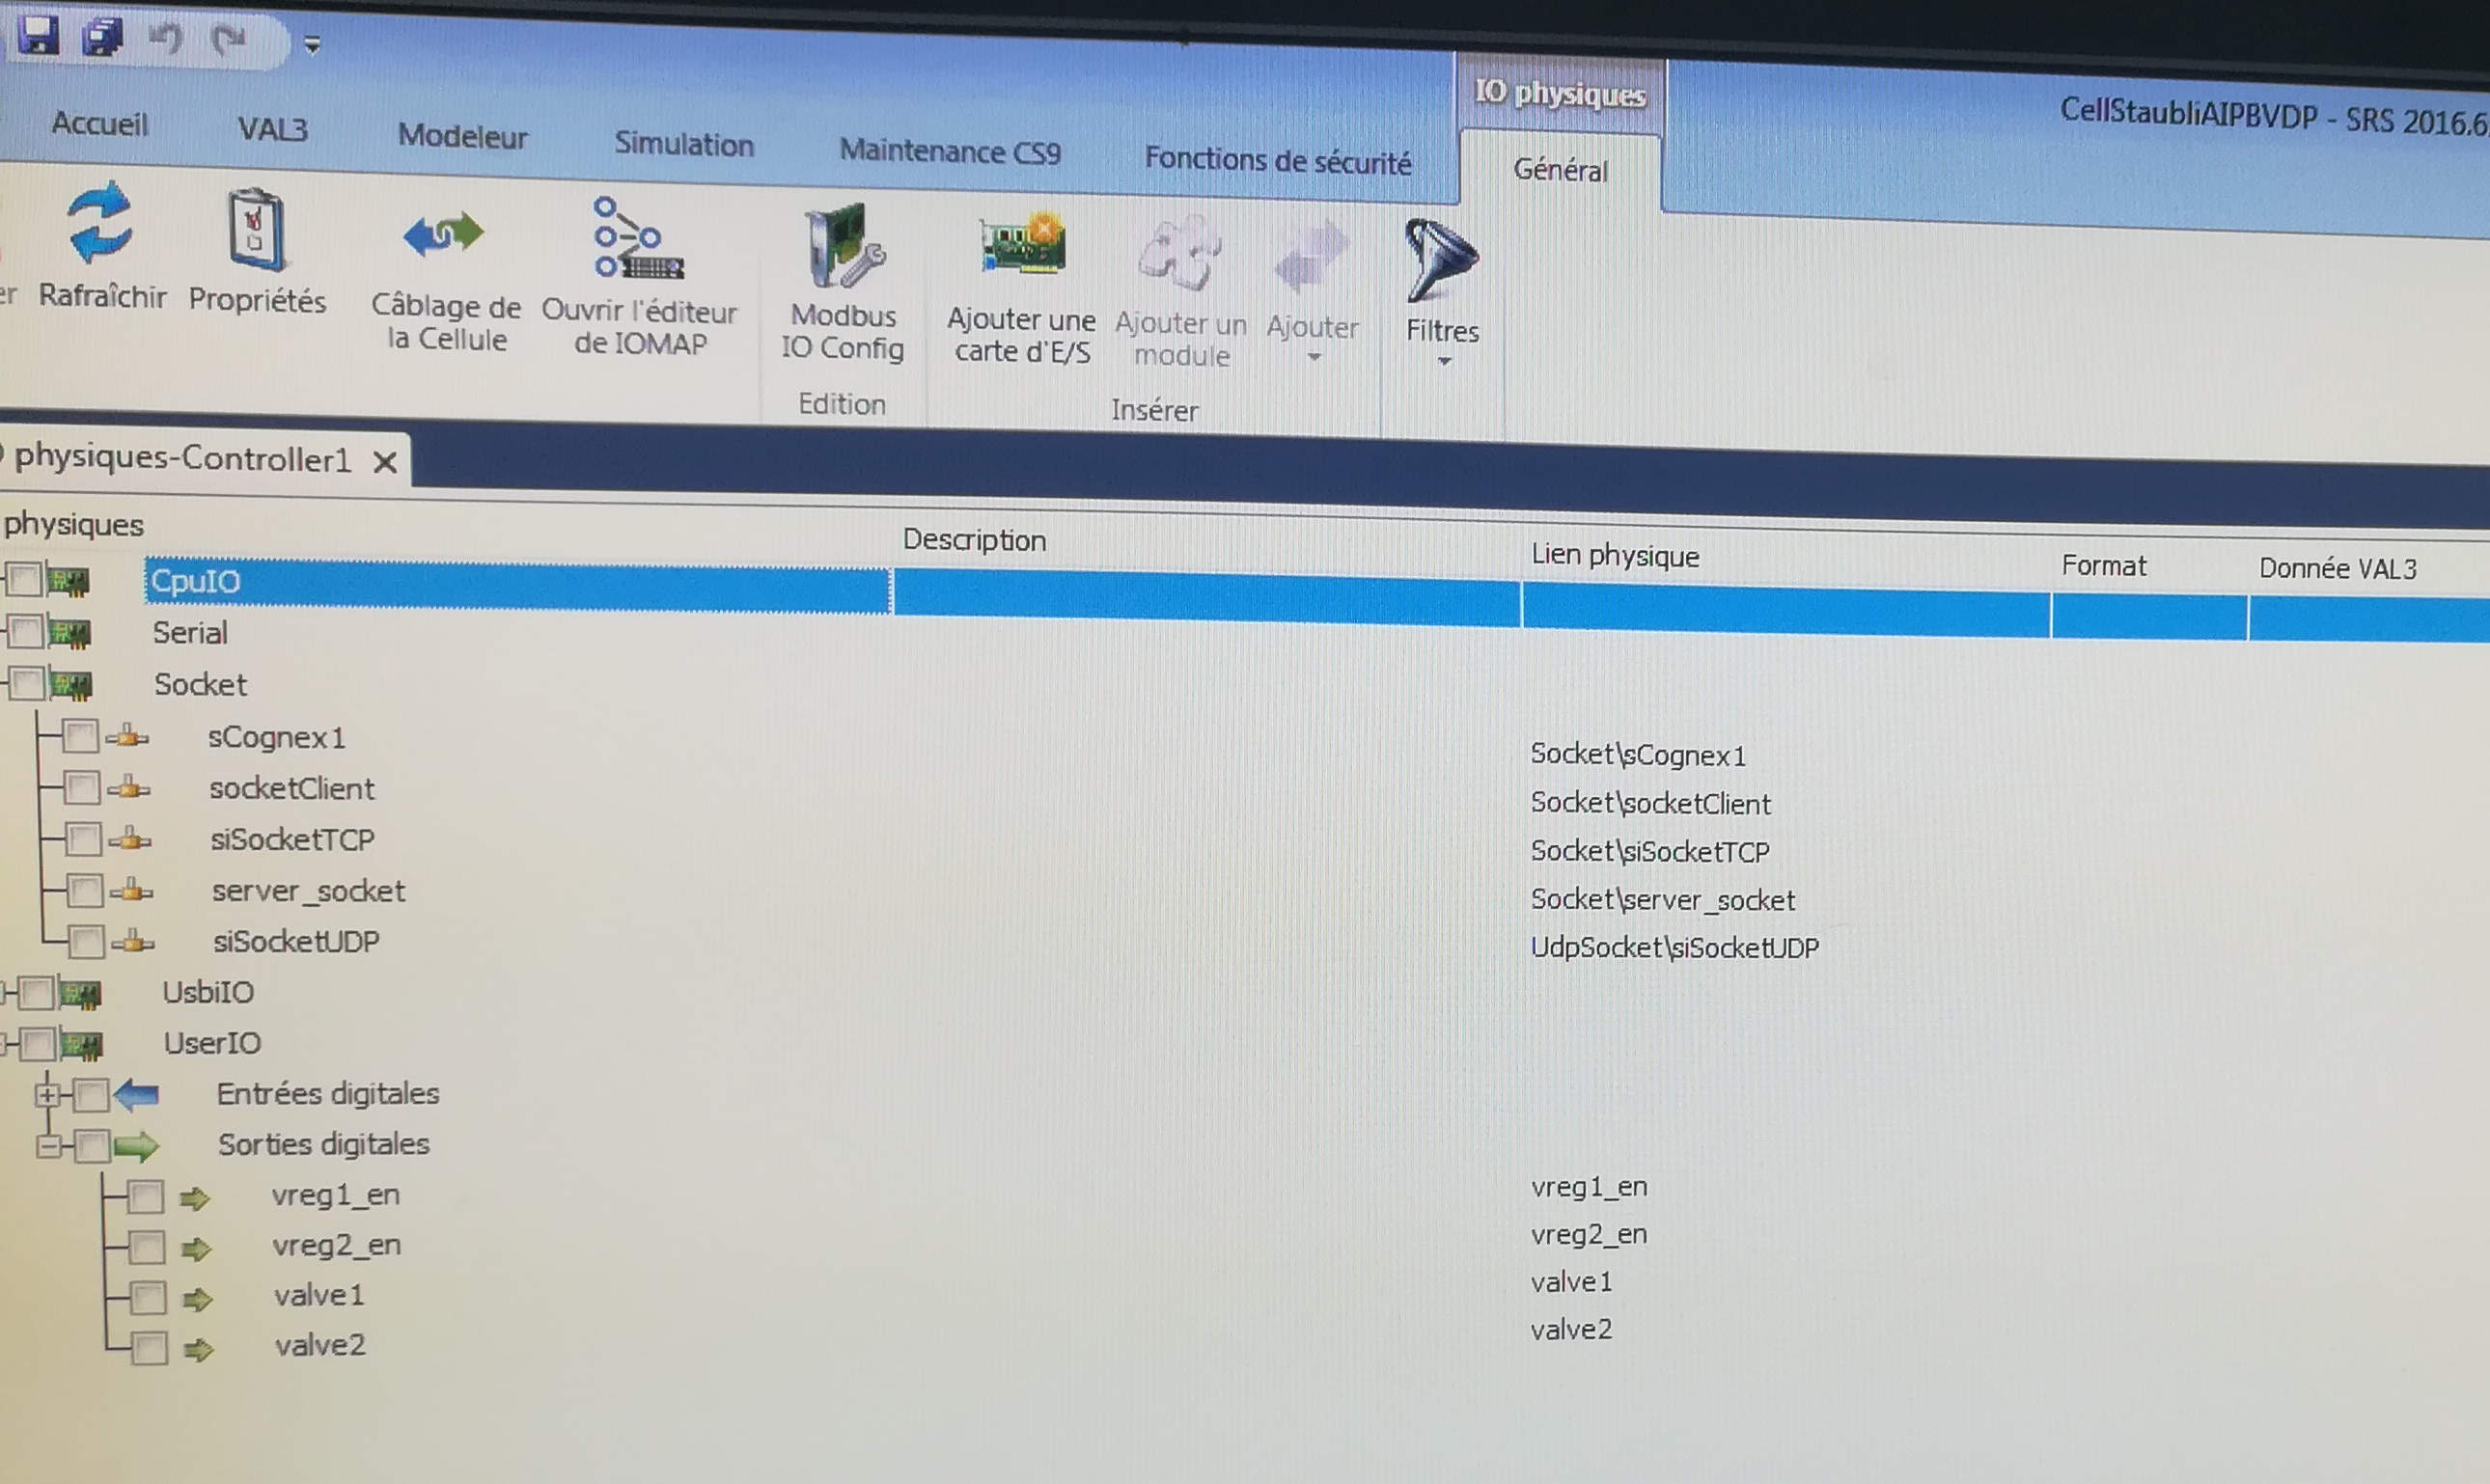Collapse the Sorties digitales node
Image resolution: width=2490 pixels, height=1484 pixels.
(47, 1146)
